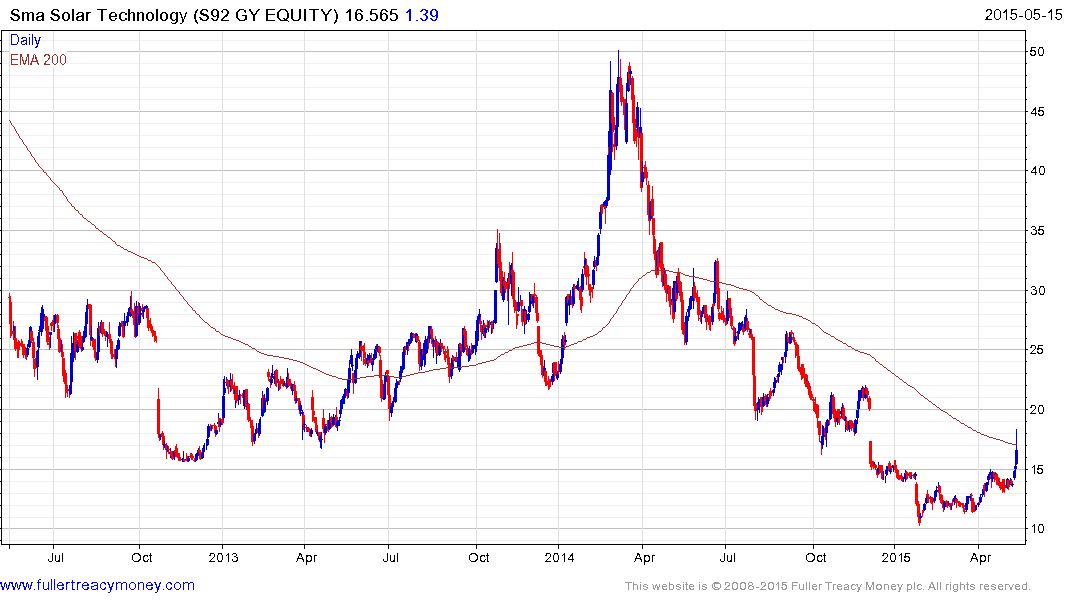Screen dimensions: 1075x600
Task: Click the 25 price axis label
Action: [x=1037, y=350]
